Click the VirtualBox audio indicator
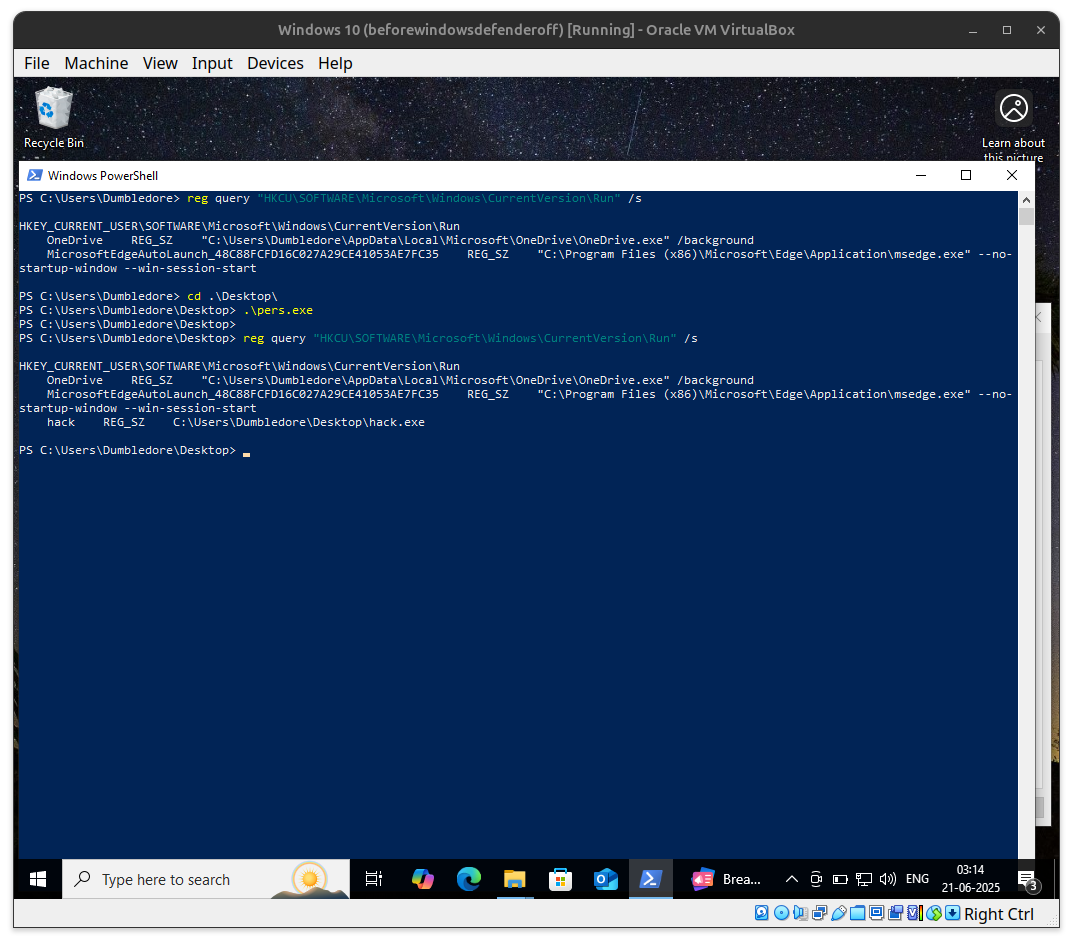The height and width of the screenshot is (944, 1073). 800,913
